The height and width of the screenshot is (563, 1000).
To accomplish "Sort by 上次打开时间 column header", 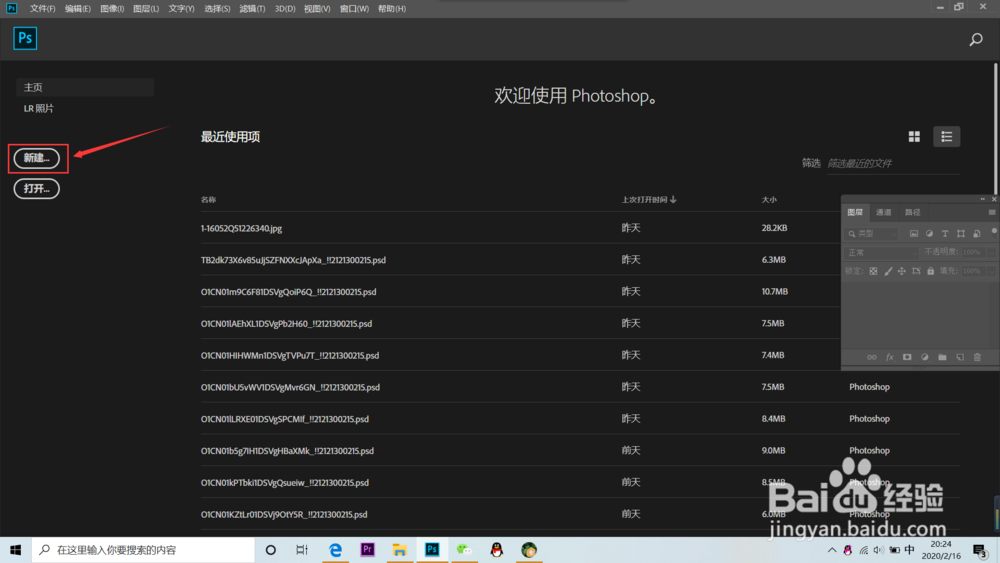I will click(649, 200).
